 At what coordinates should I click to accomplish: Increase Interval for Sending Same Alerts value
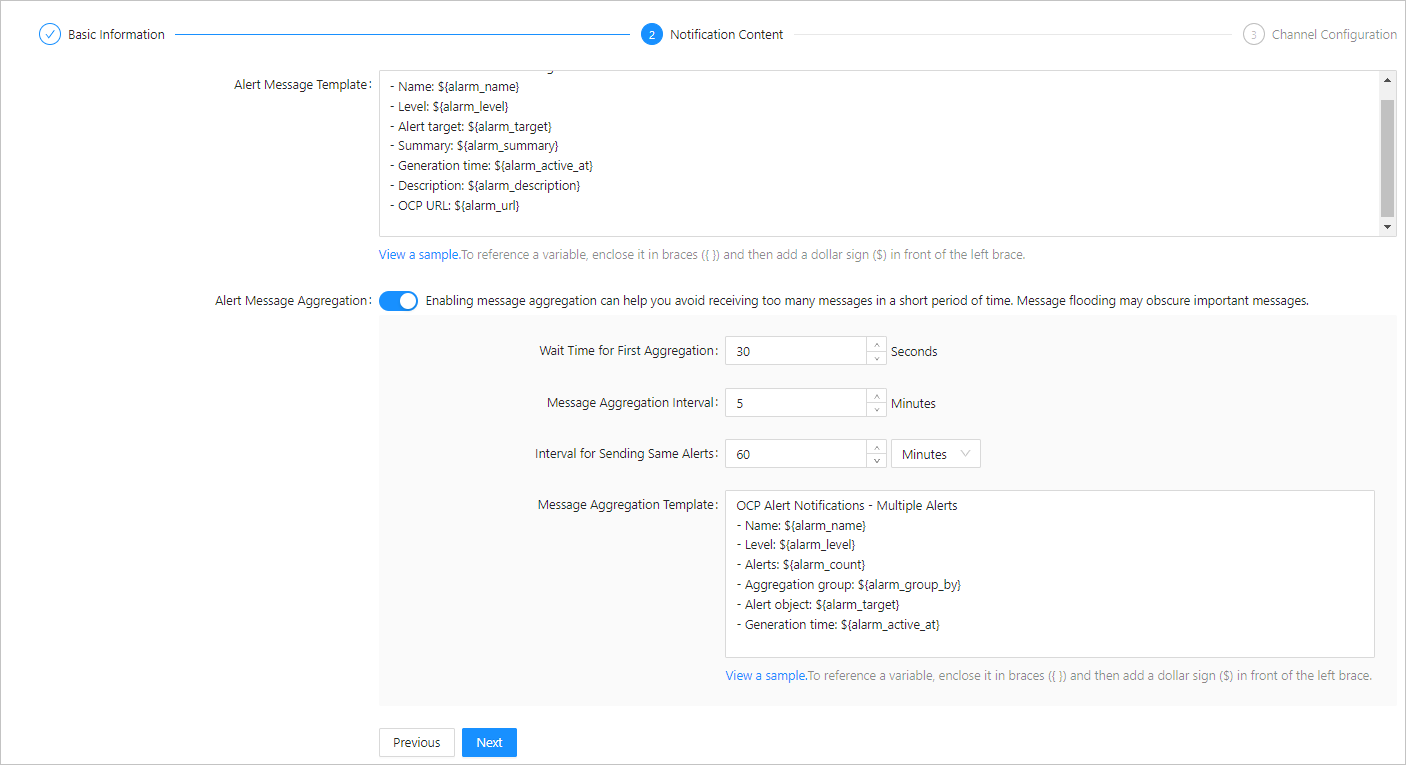876,447
